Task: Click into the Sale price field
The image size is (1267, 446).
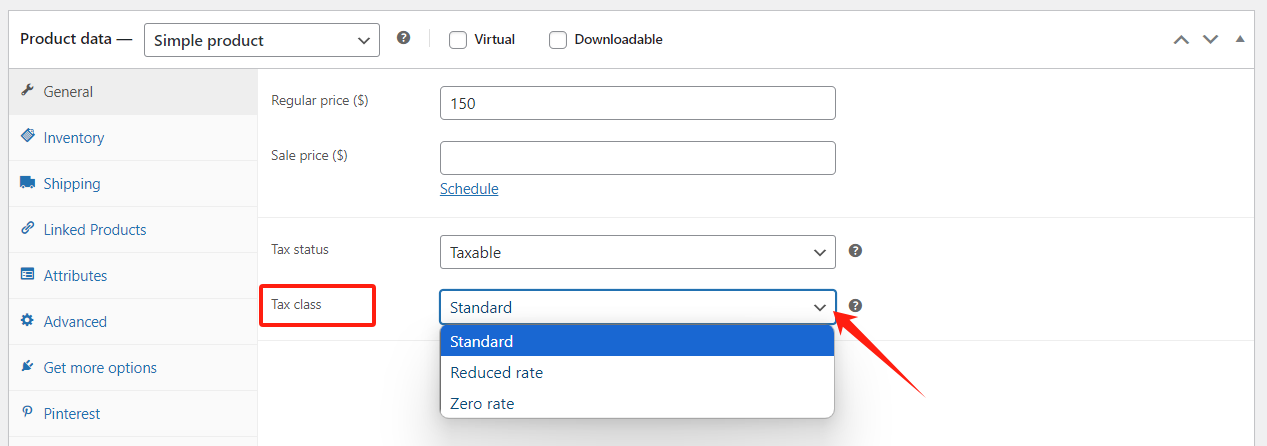Action: (637, 158)
